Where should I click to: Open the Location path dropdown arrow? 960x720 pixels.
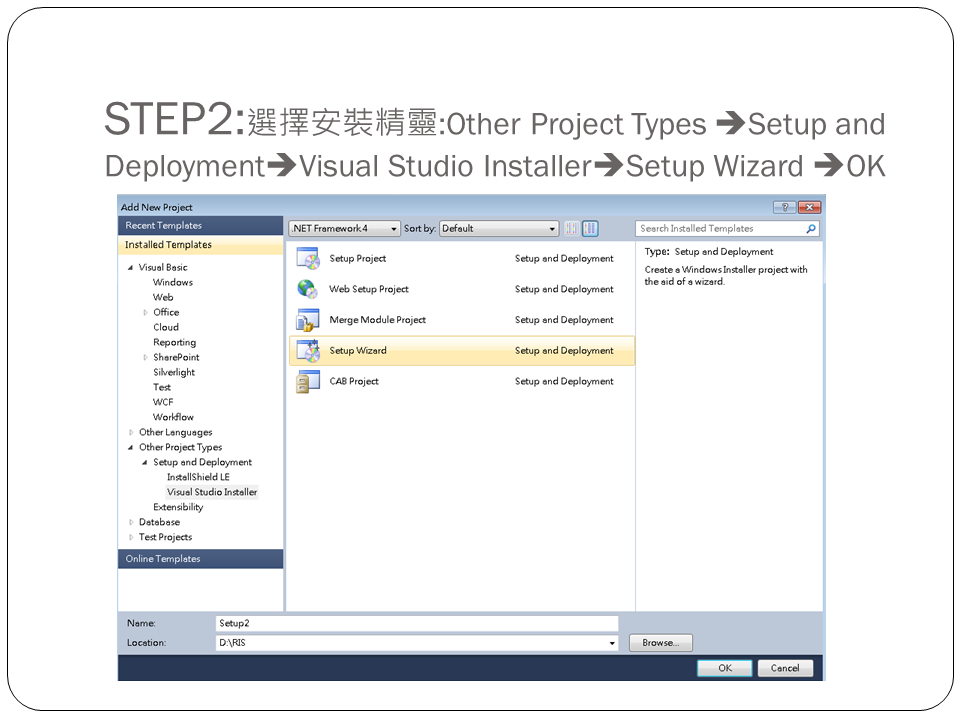612,643
